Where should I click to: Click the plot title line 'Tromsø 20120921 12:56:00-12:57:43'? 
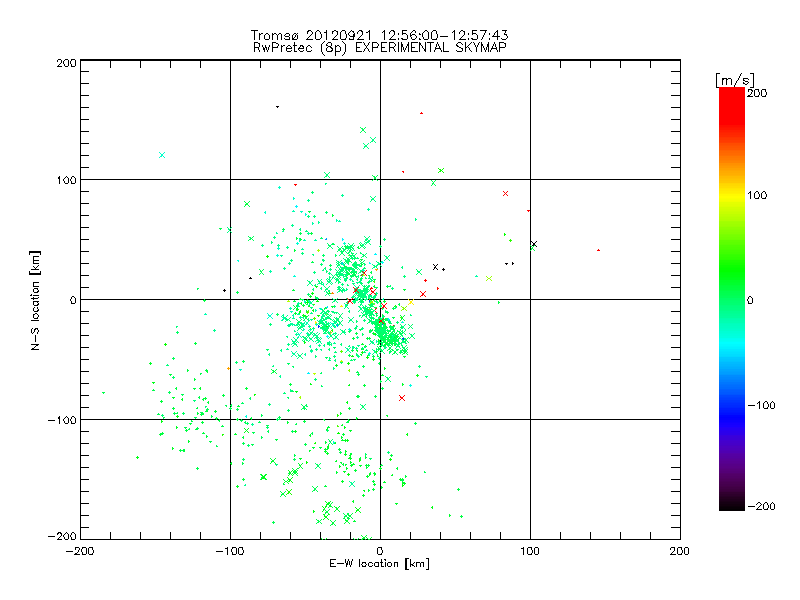[x=379, y=35]
